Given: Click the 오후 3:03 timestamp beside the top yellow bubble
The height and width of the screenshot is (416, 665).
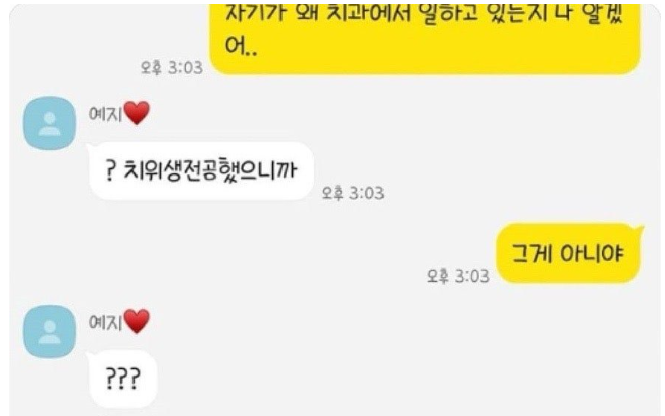Looking at the screenshot, I should [x=172, y=67].
